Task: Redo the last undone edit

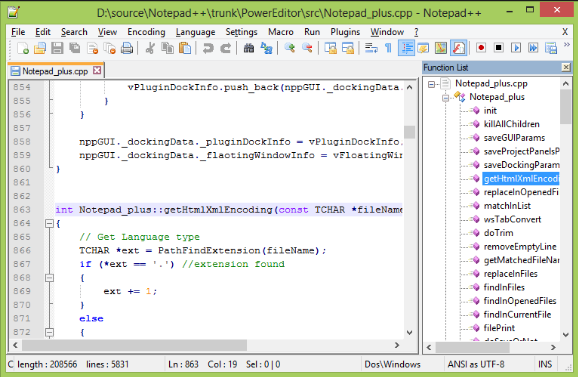Action: click(226, 48)
